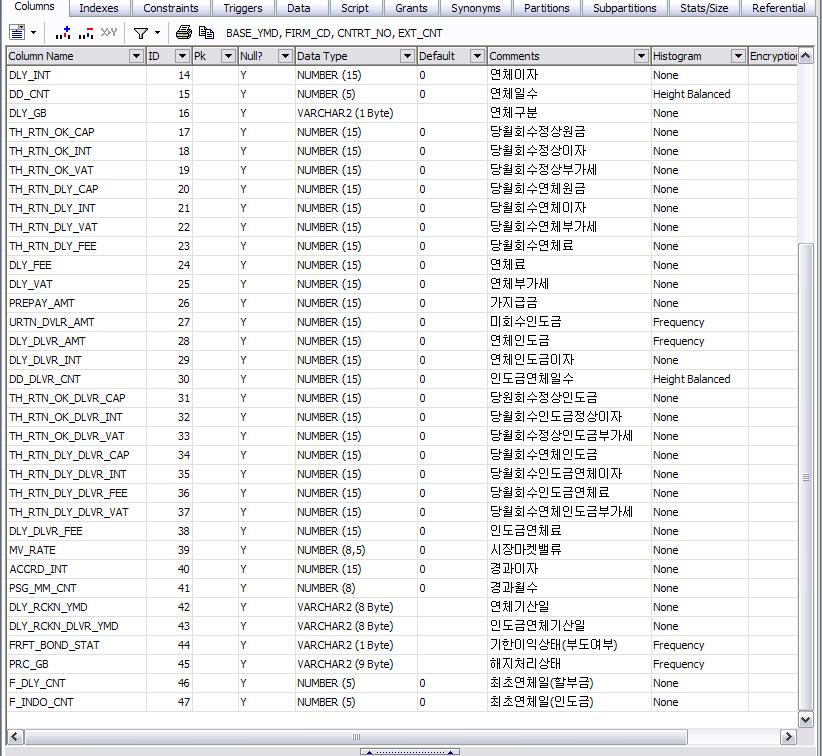This screenshot has width=822, height=756.
Task: Click the copy icon next to printer
Action: [x=206, y=33]
